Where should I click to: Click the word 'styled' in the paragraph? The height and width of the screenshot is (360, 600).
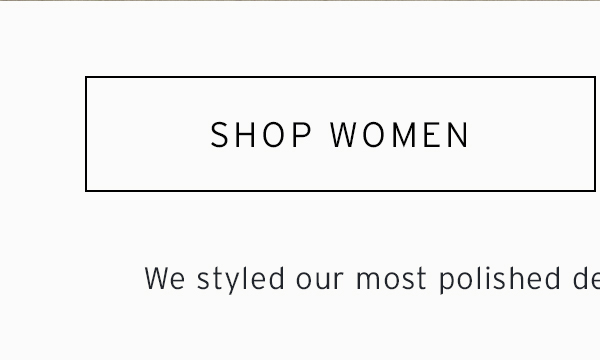point(241,280)
